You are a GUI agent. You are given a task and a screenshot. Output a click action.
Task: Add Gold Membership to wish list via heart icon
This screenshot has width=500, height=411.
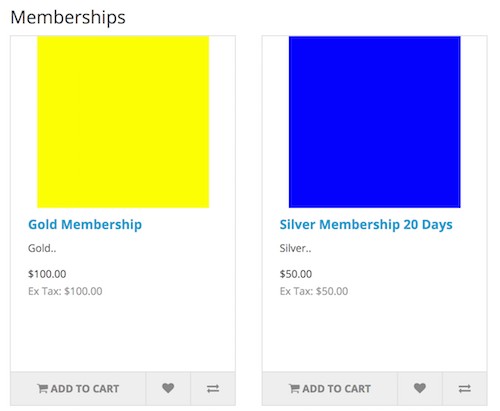[168, 388]
